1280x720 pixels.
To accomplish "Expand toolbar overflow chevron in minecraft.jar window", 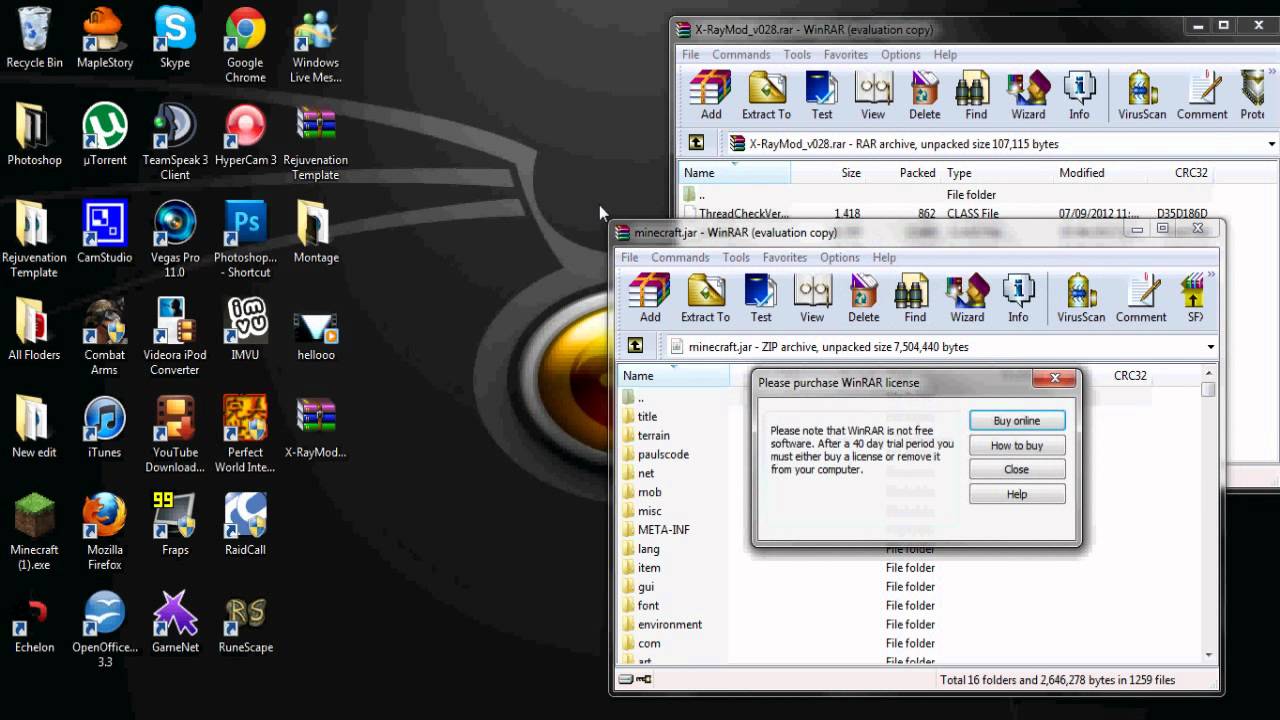I will pos(1212,275).
